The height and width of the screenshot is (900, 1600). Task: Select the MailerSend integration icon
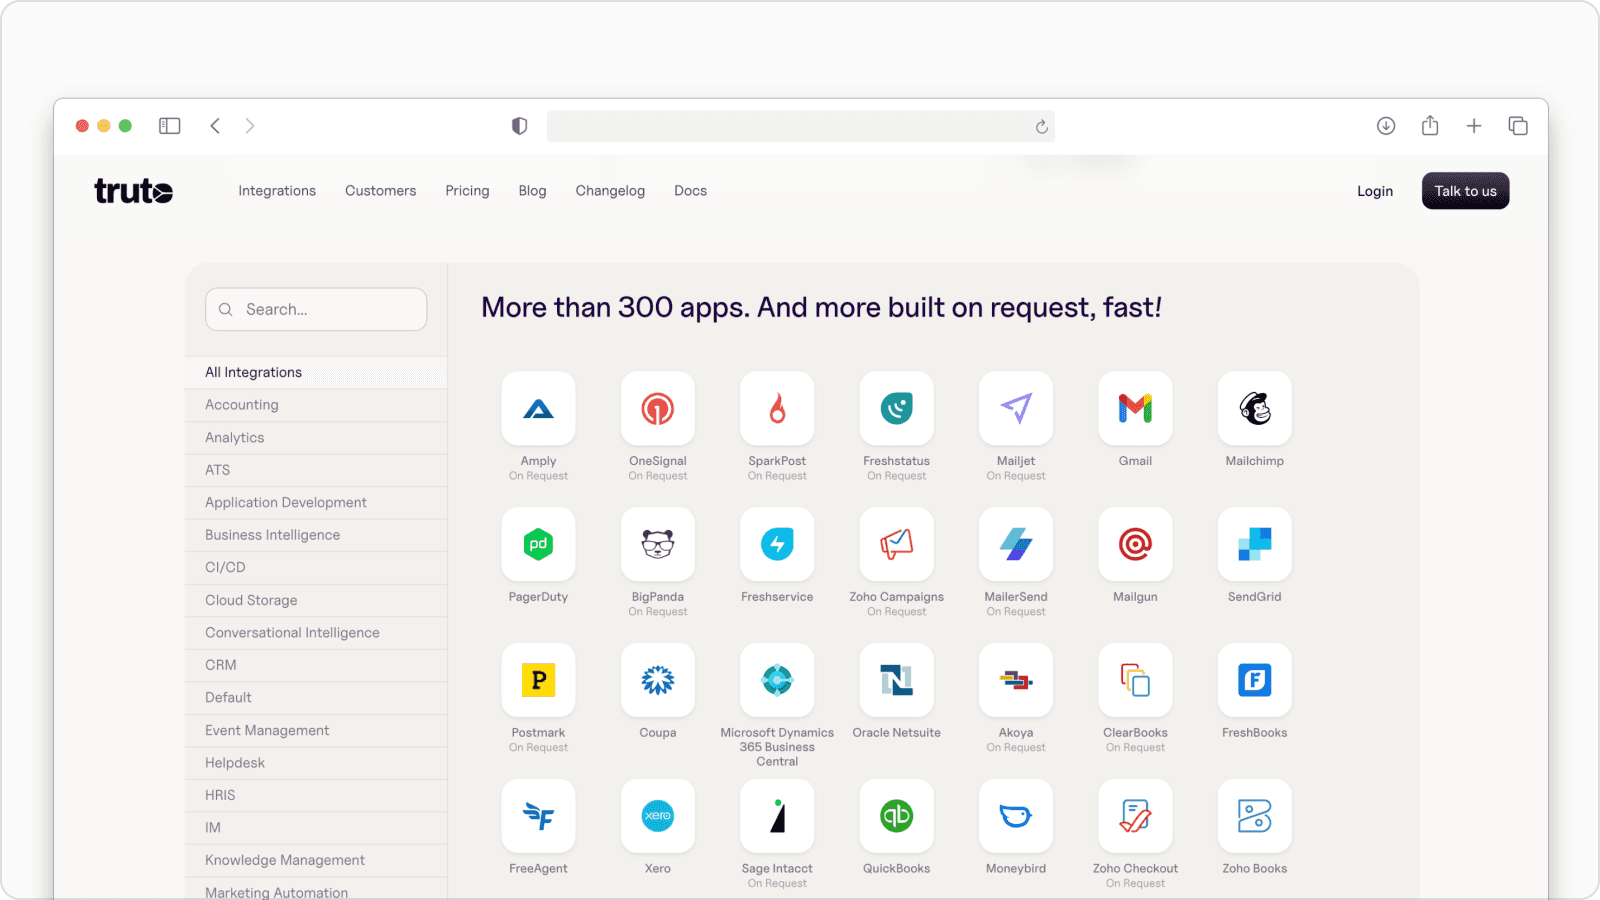(x=1016, y=544)
